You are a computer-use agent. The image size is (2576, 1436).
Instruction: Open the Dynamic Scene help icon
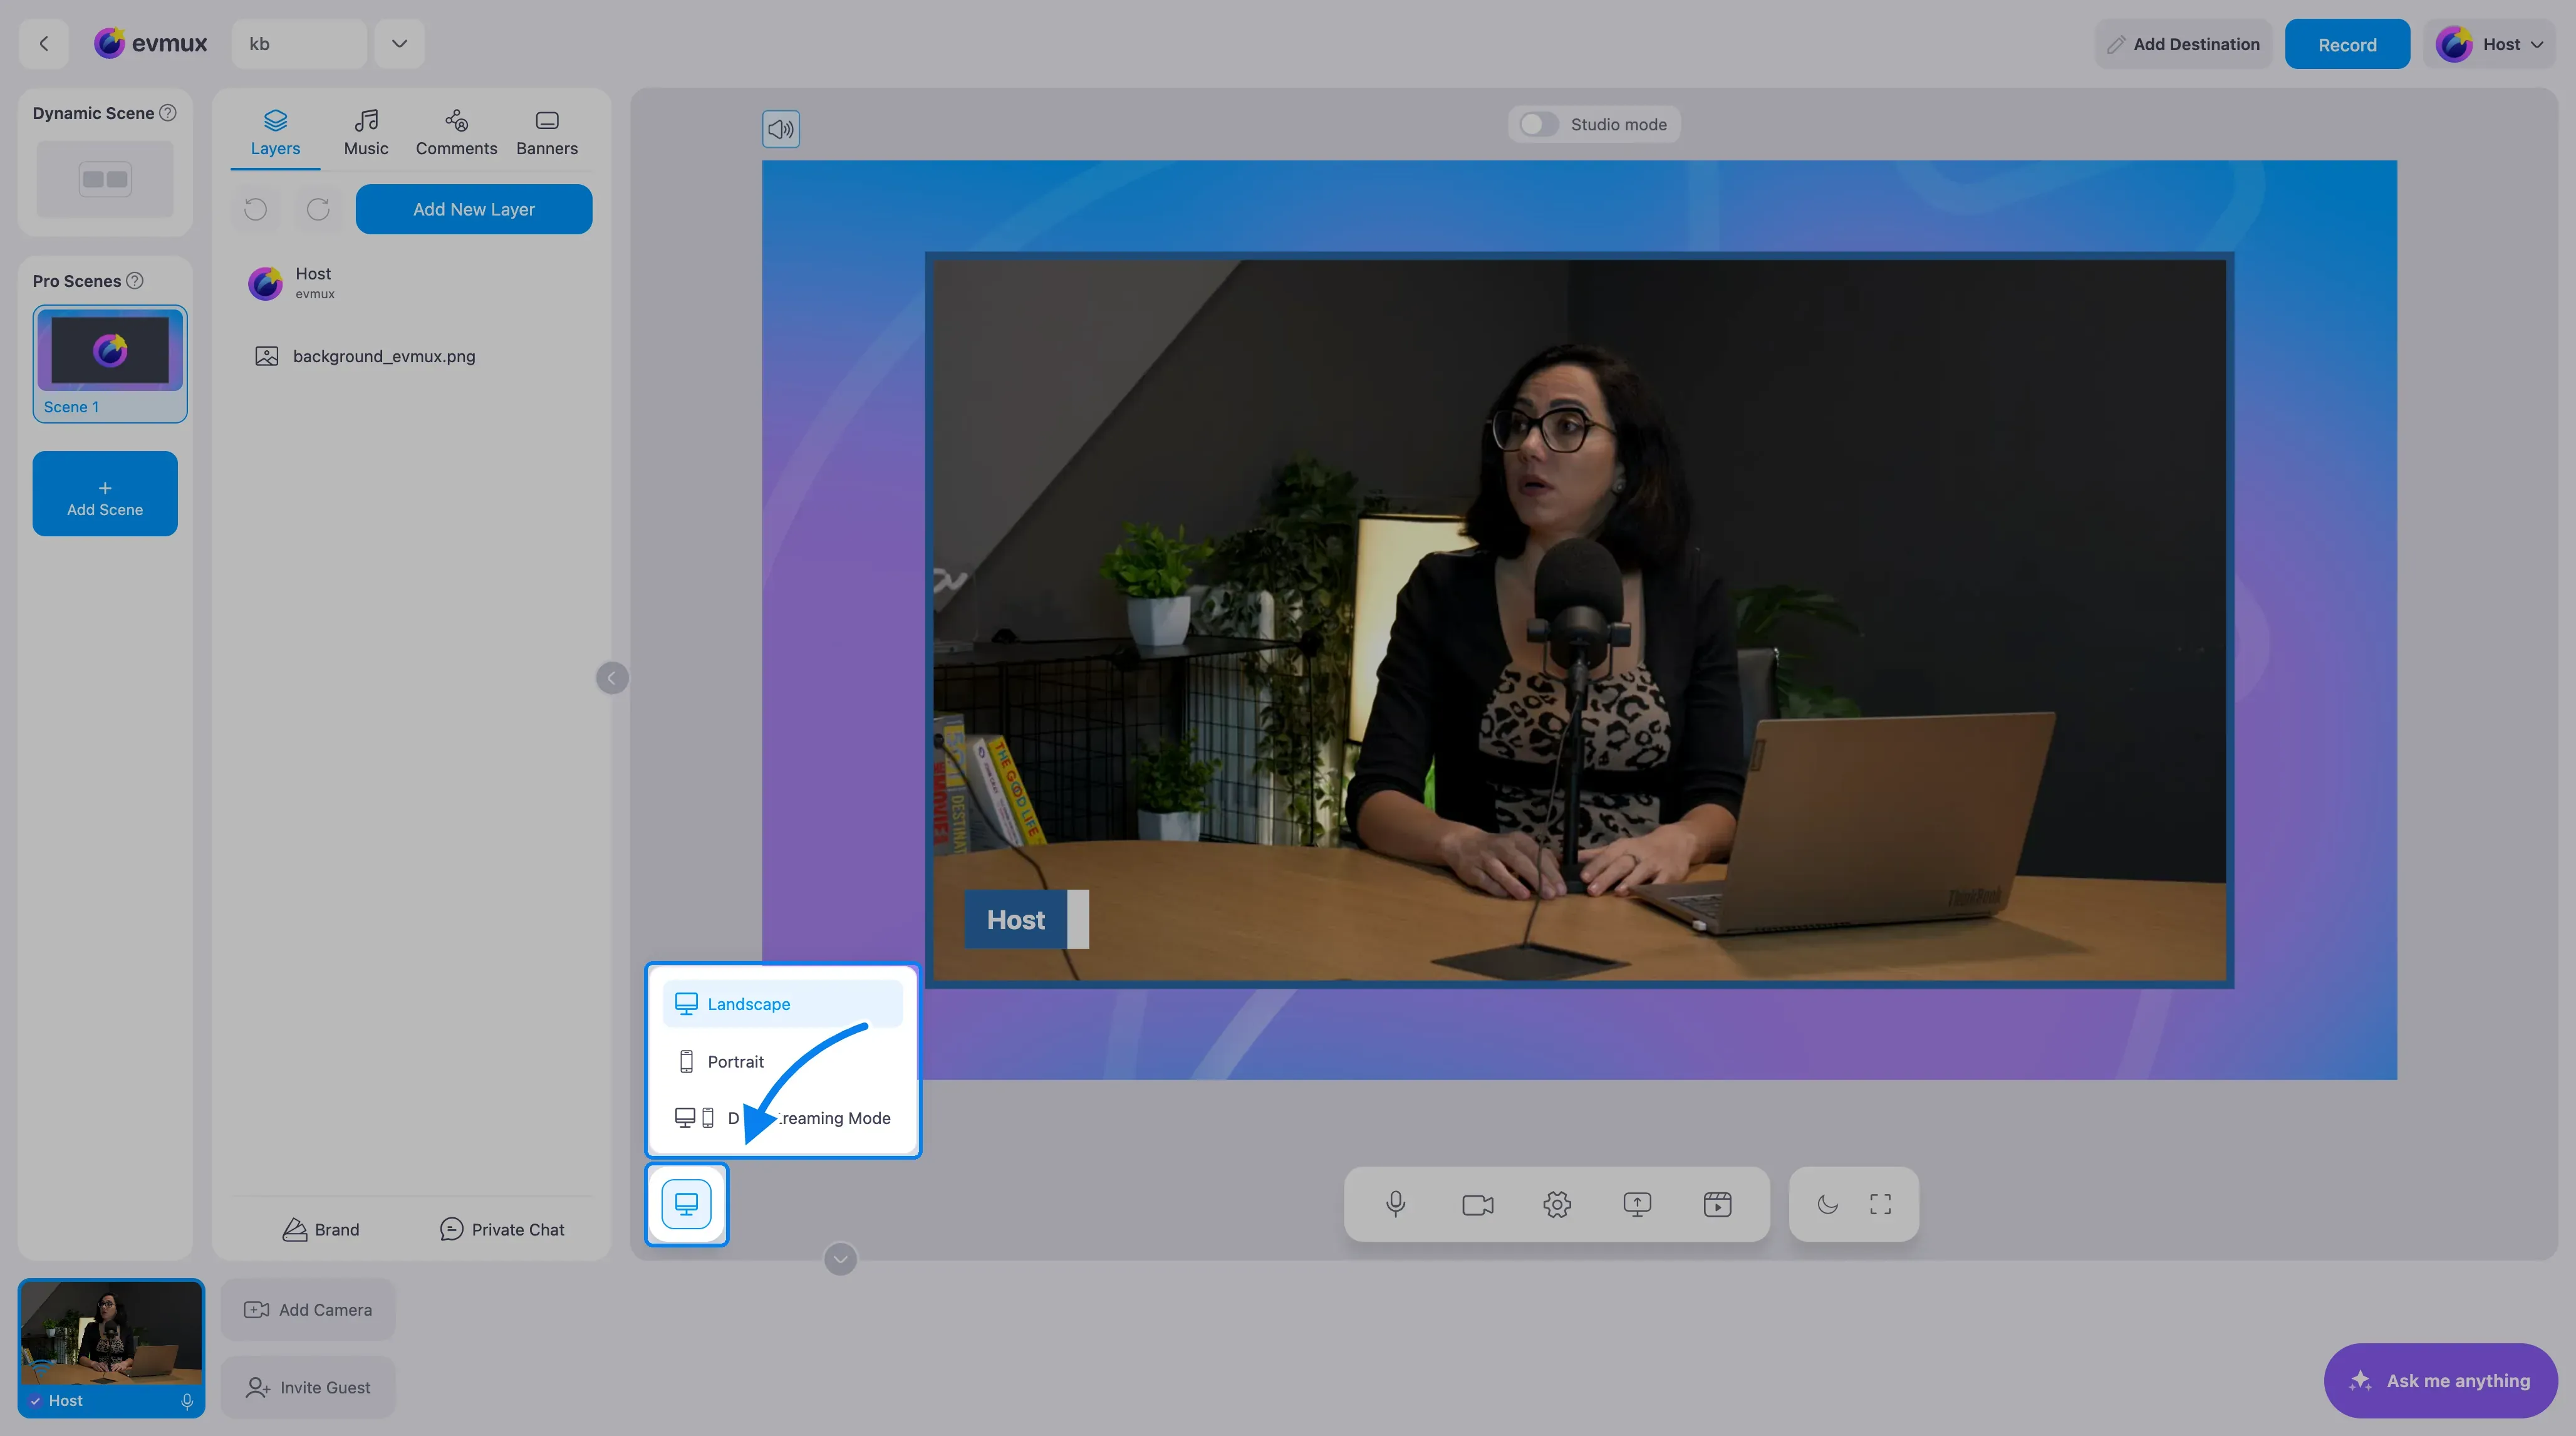168,113
